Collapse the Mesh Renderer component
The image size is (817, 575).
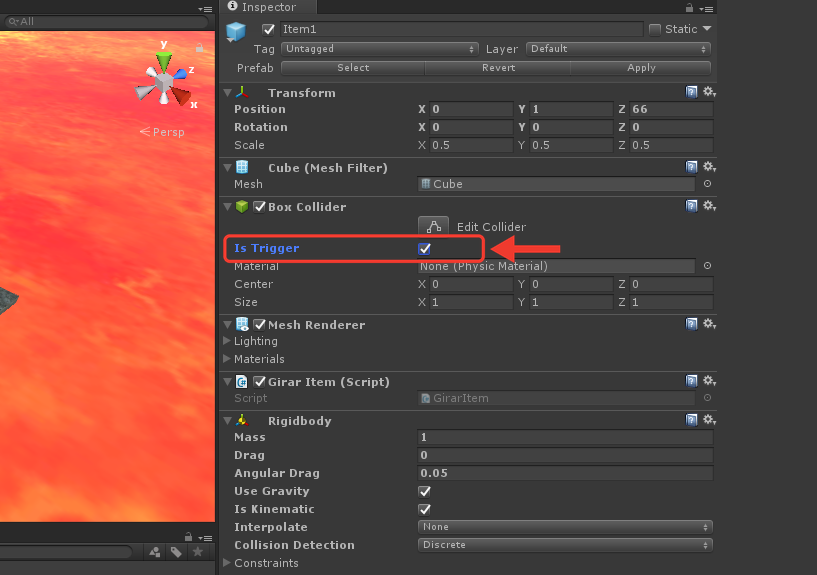(228, 324)
